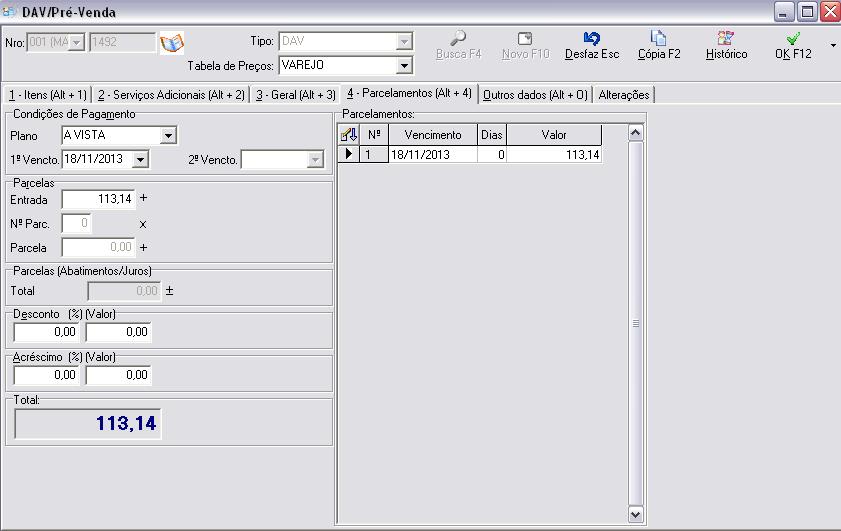Open the Histórico icon
Viewport: 841px width, 531px height.
pos(726,39)
